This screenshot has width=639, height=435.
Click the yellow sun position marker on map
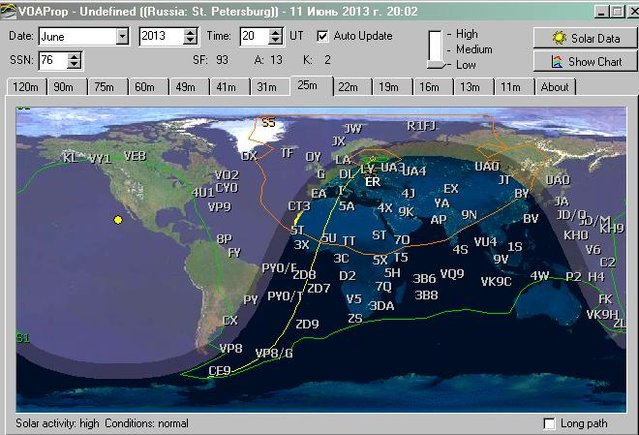118,220
